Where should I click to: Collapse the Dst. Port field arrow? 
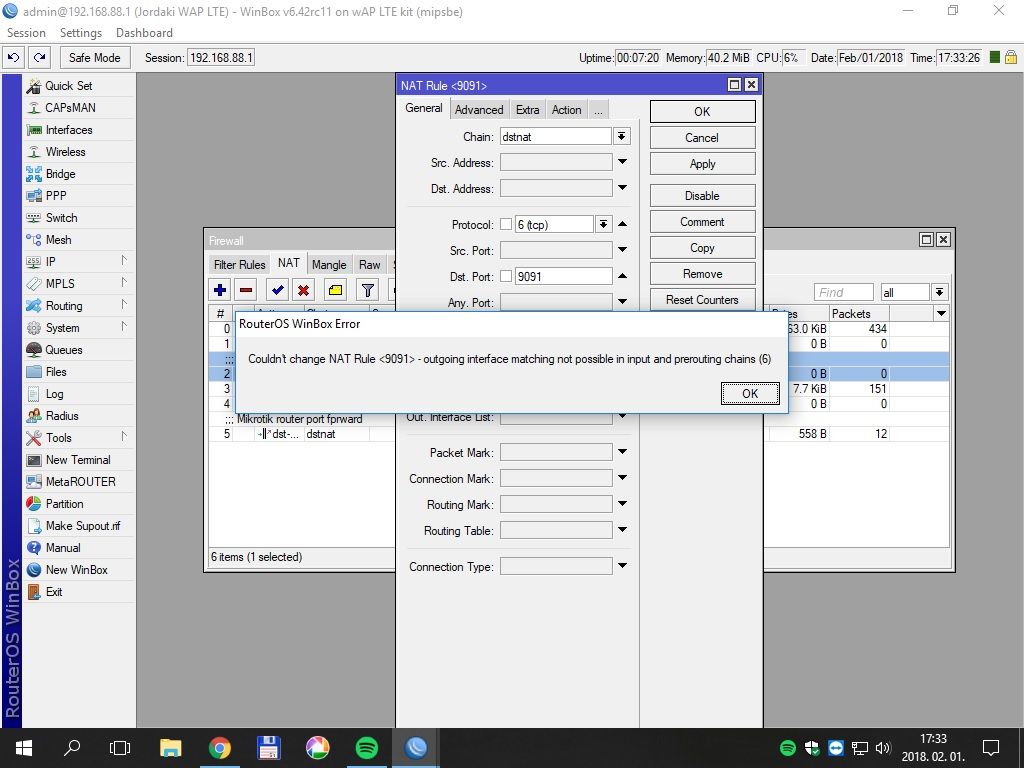coord(622,276)
